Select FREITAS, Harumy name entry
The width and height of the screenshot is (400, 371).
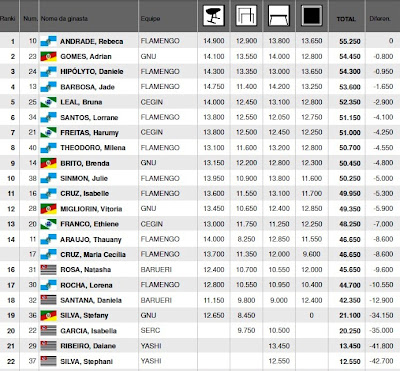click(89, 133)
